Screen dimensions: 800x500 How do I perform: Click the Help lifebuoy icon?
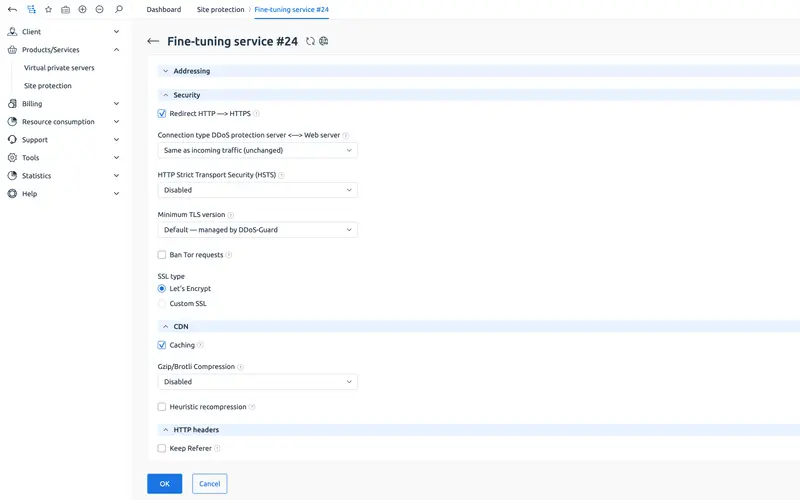point(12,193)
